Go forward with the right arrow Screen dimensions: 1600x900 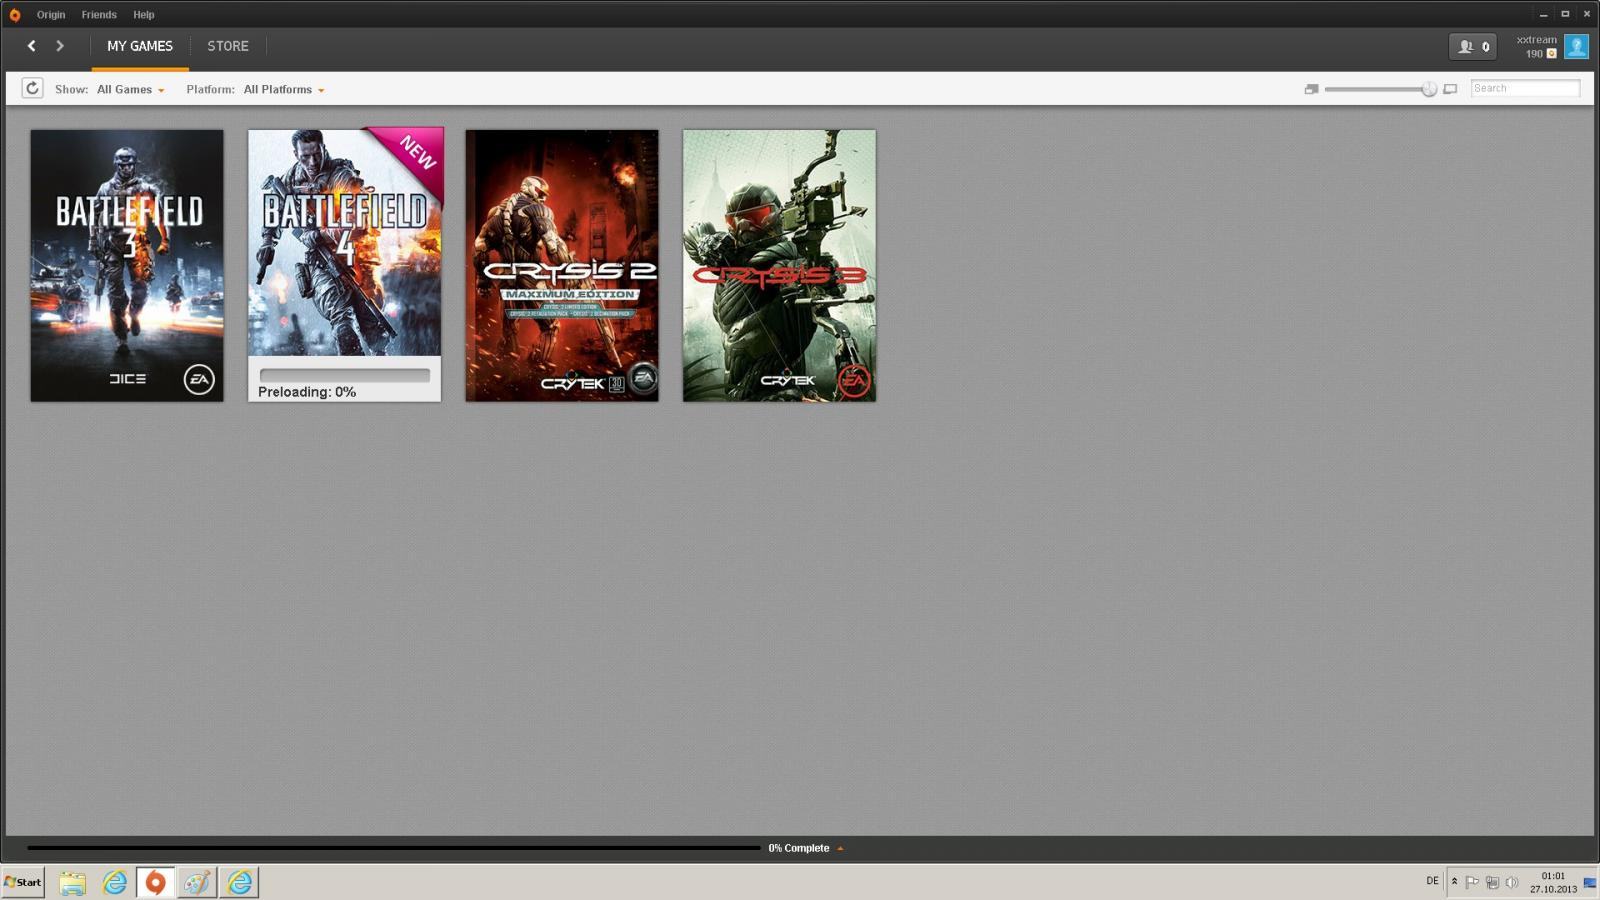click(x=60, y=46)
